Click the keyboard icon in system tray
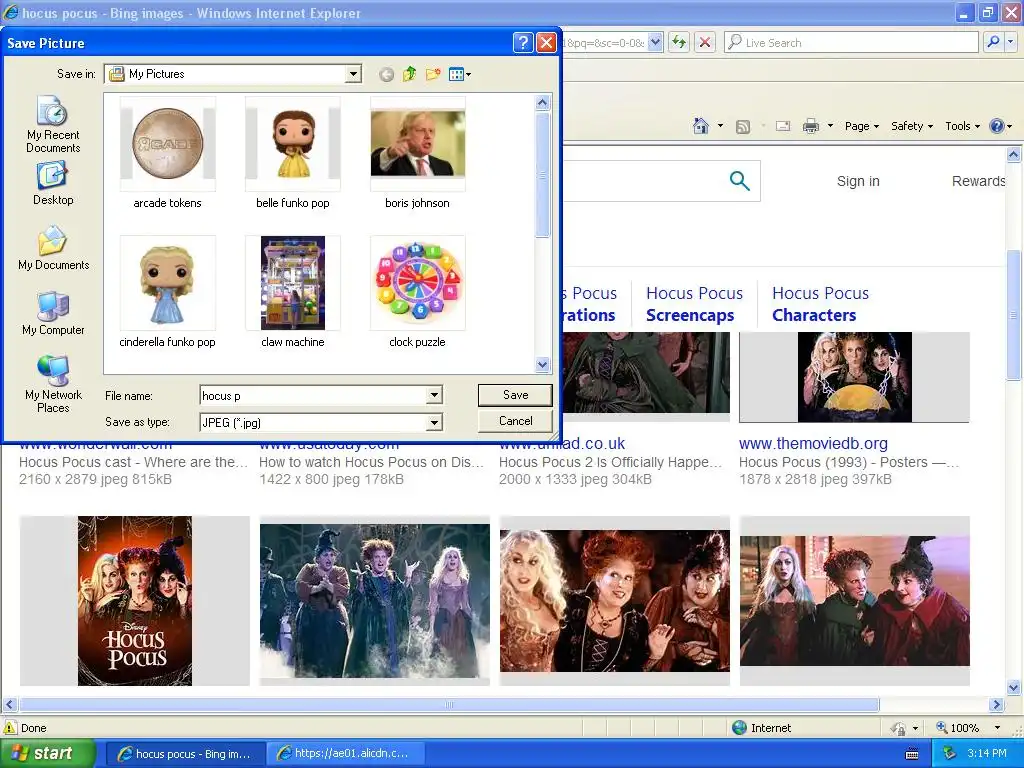The height and width of the screenshot is (768, 1024). pos(912,754)
